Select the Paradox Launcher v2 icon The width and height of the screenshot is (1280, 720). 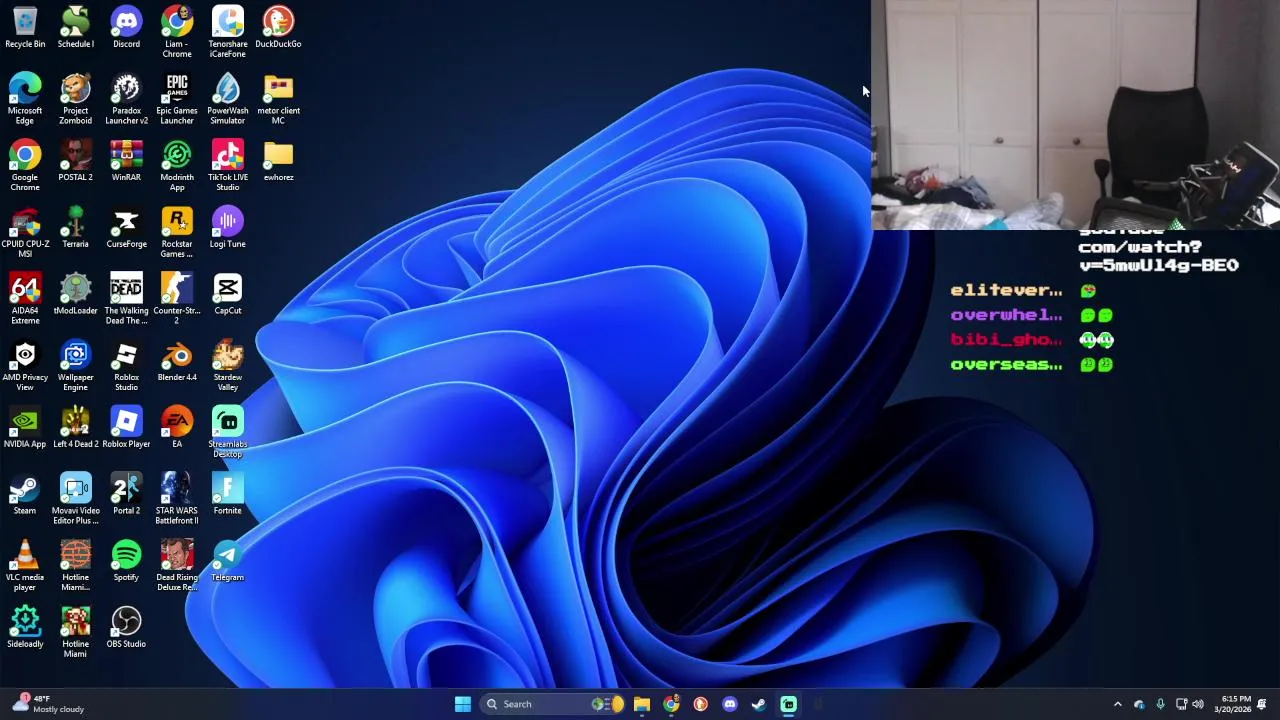point(126,99)
